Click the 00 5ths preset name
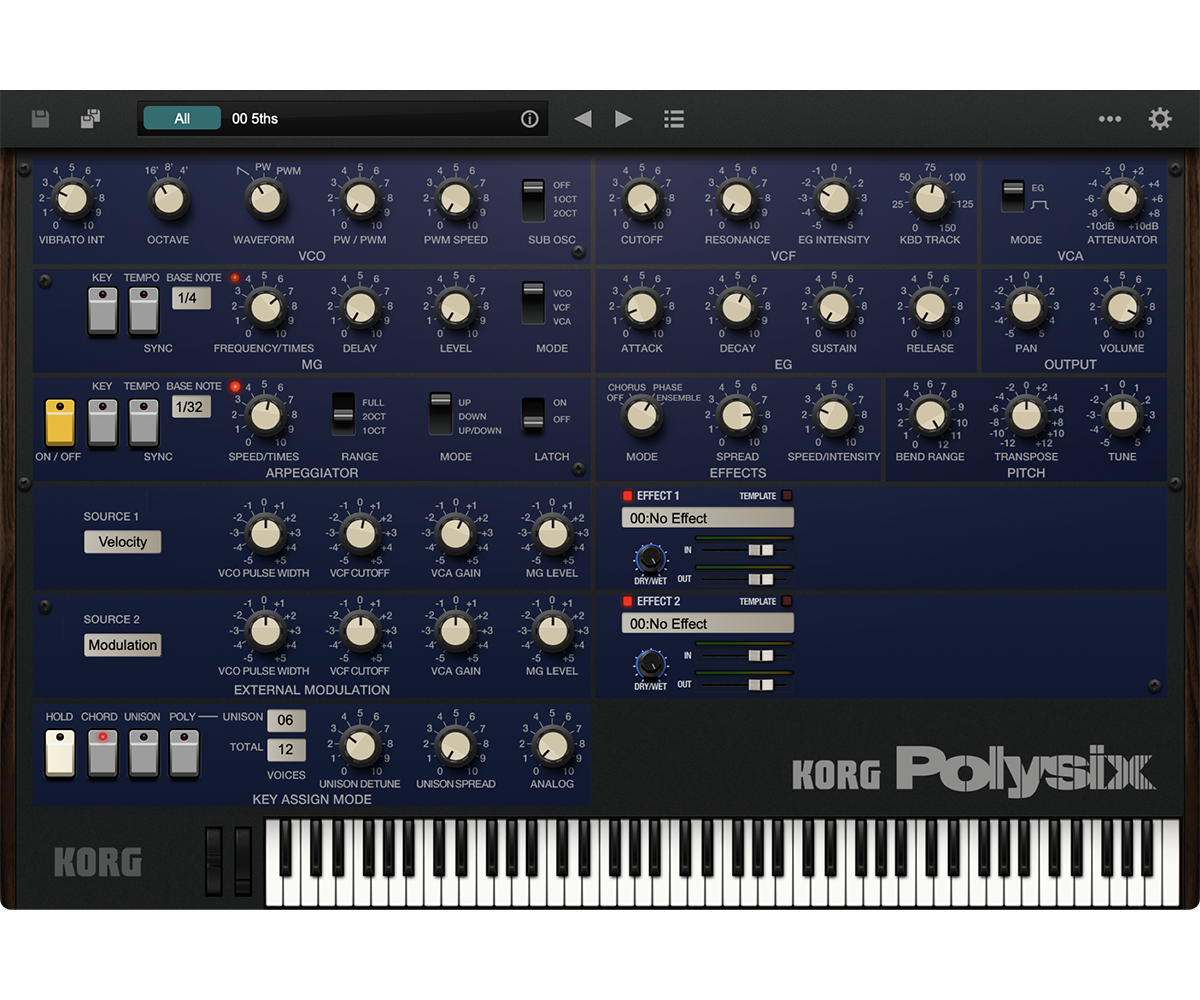Image resolution: width=1200 pixels, height=1000 pixels. coord(255,119)
